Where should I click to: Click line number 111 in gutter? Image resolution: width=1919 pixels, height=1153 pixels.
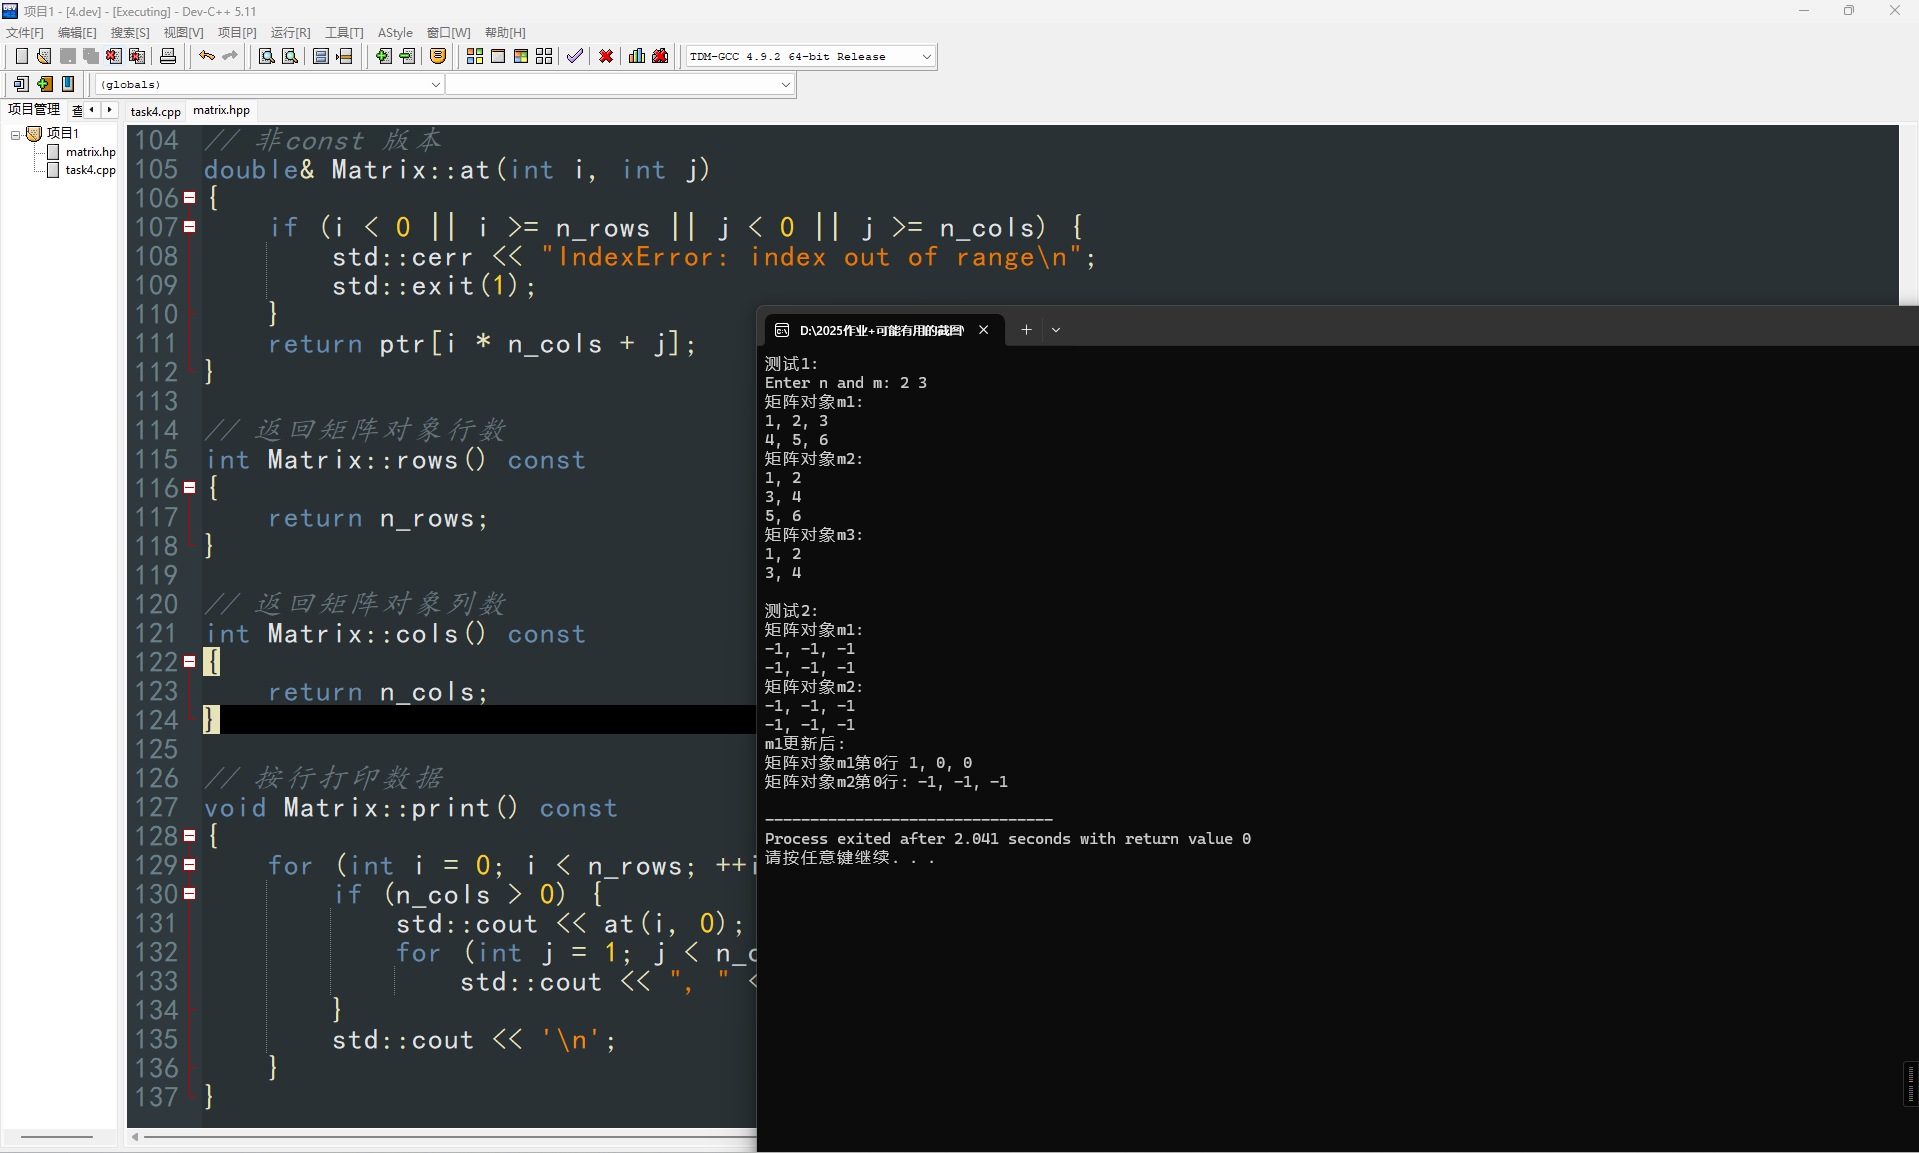pyautogui.click(x=157, y=344)
